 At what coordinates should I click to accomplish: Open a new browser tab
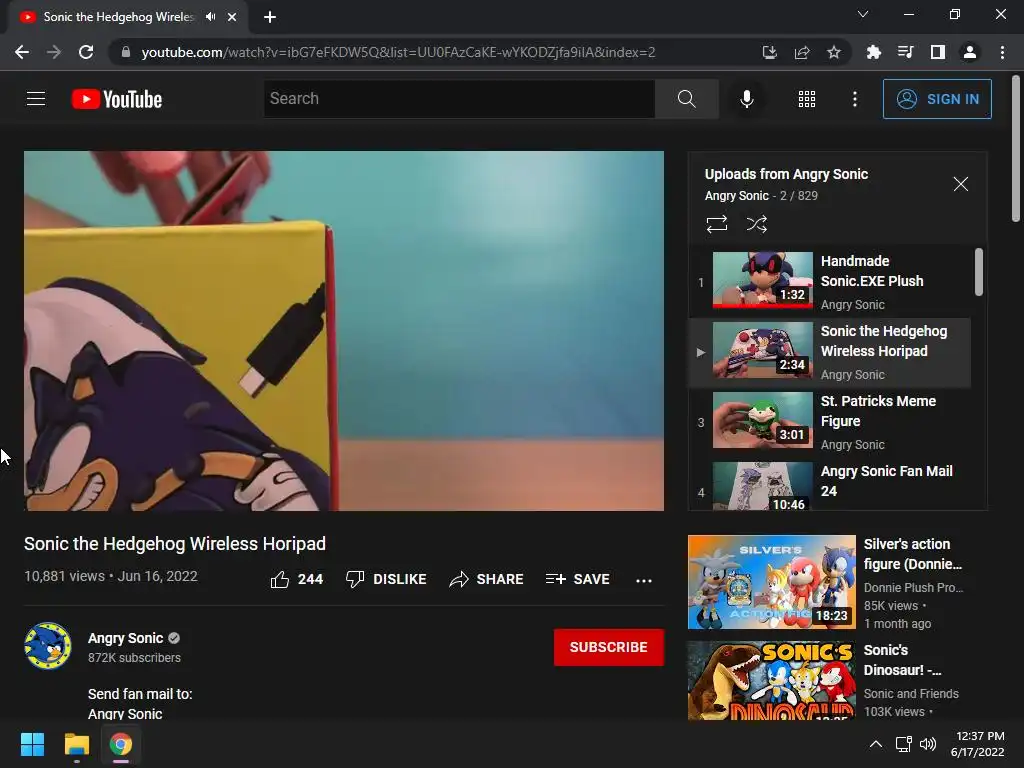tap(270, 17)
